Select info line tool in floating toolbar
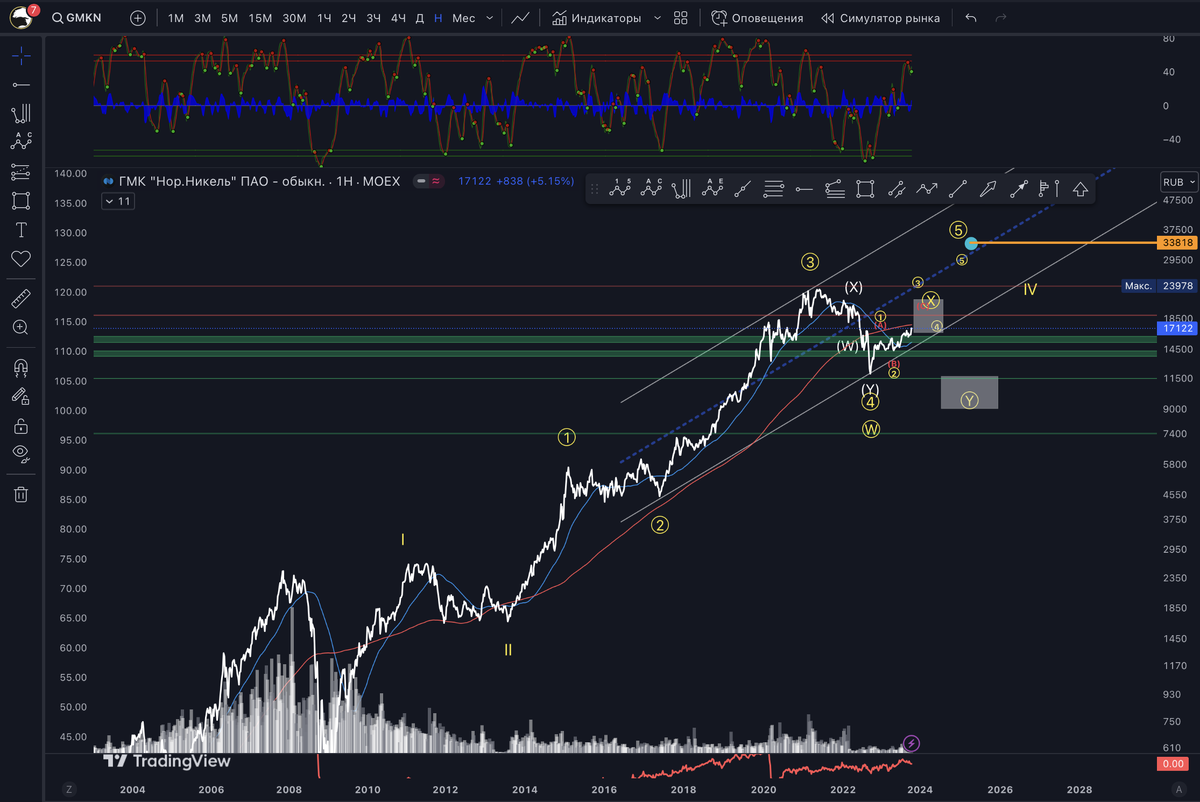 pyautogui.click(x=743, y=187)
